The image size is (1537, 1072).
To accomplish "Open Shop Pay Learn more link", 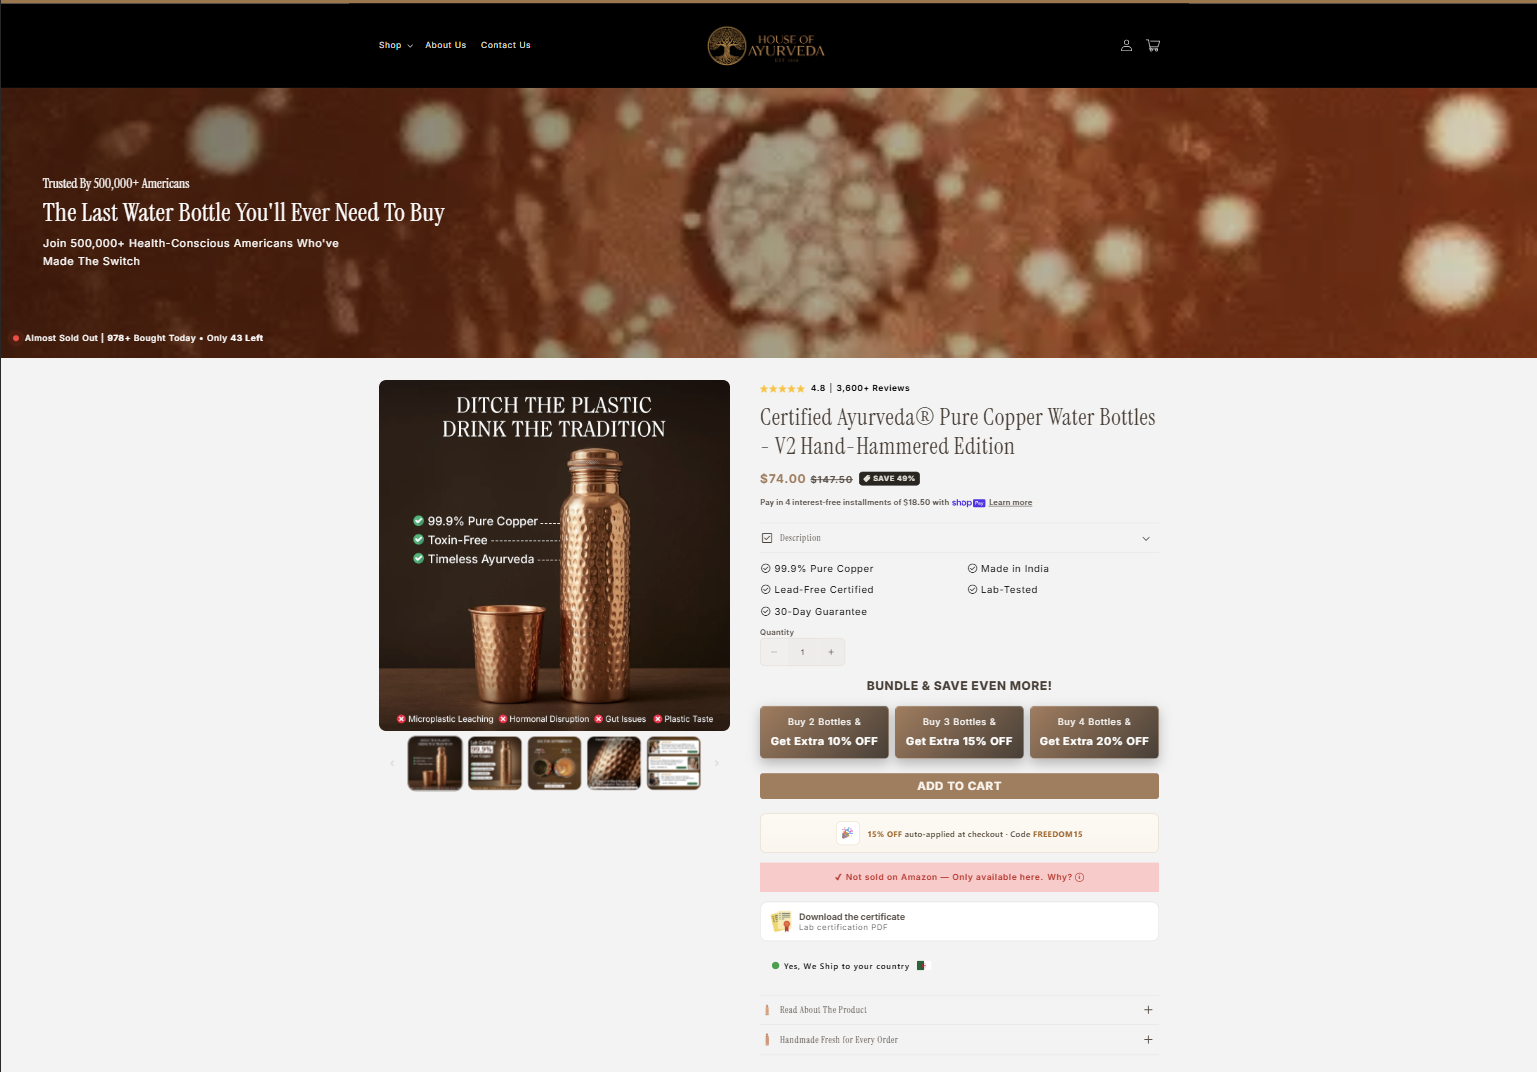I will point(1010,503).
